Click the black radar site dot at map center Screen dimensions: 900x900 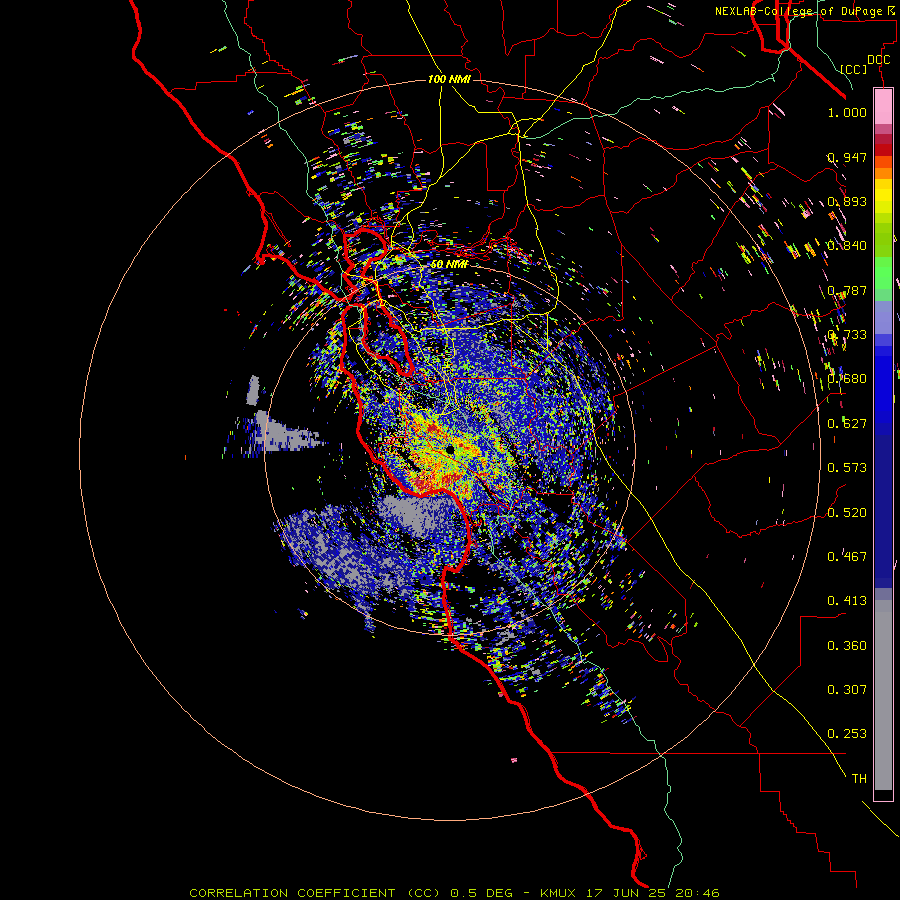point(451,449)
